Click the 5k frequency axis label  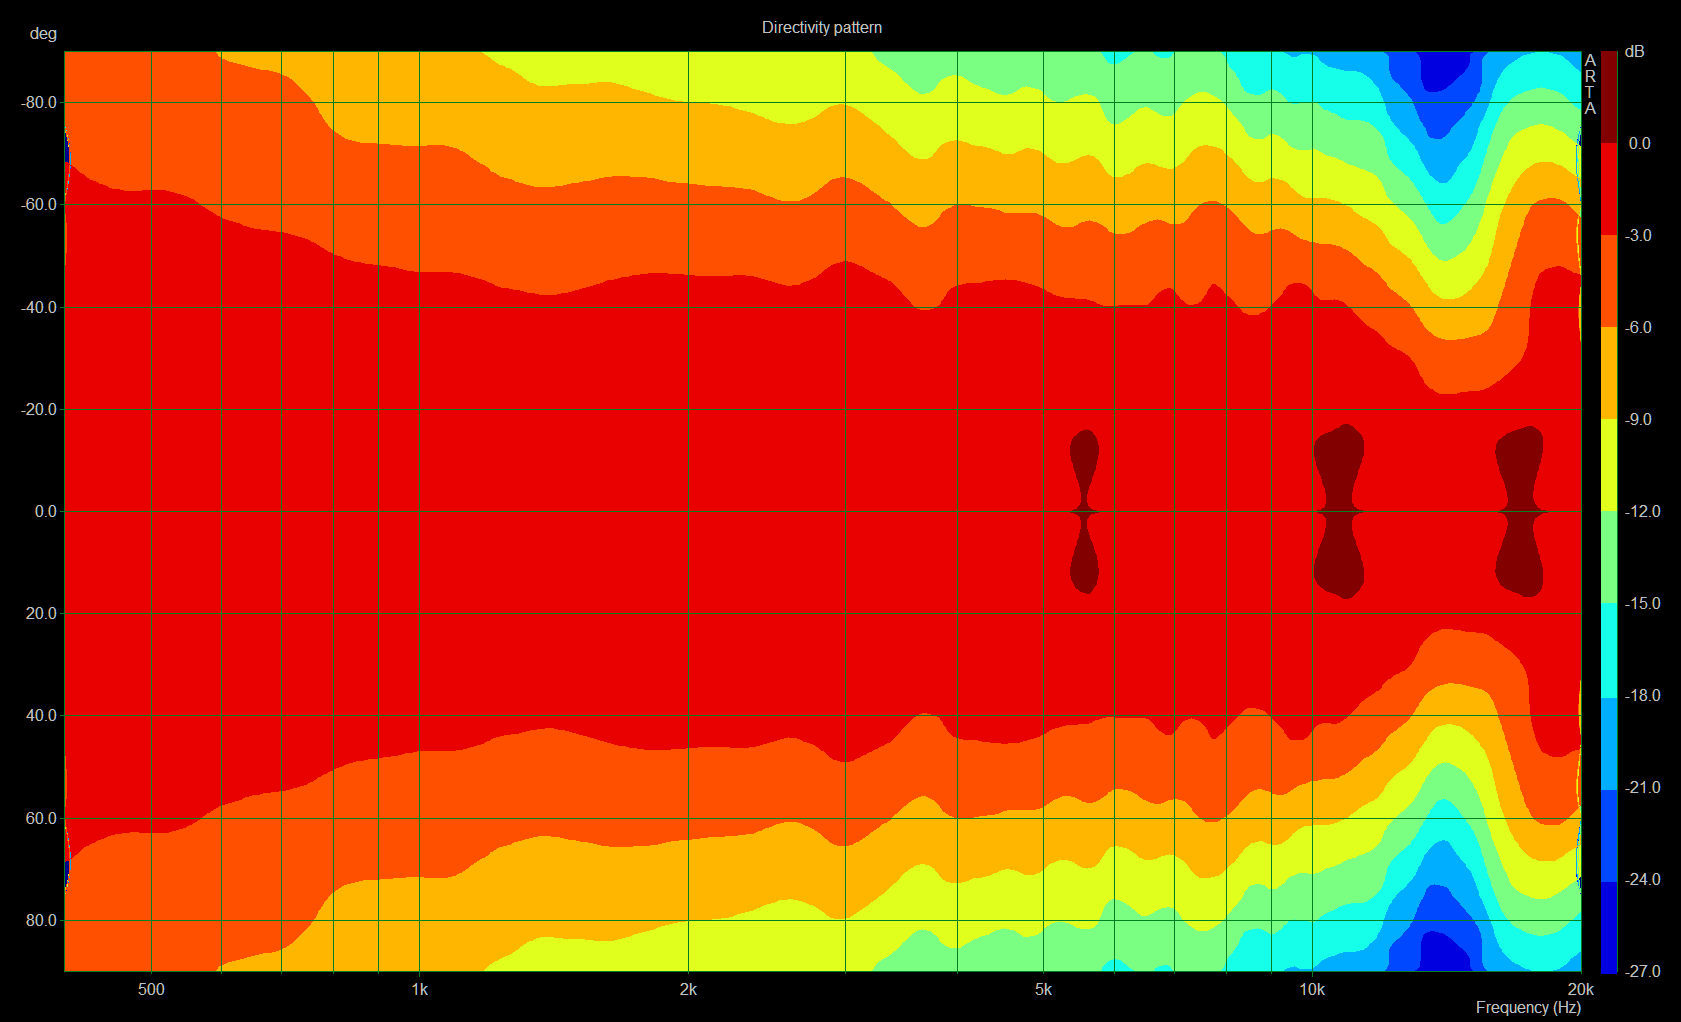pyautogui.click(x=1043, y=989)
